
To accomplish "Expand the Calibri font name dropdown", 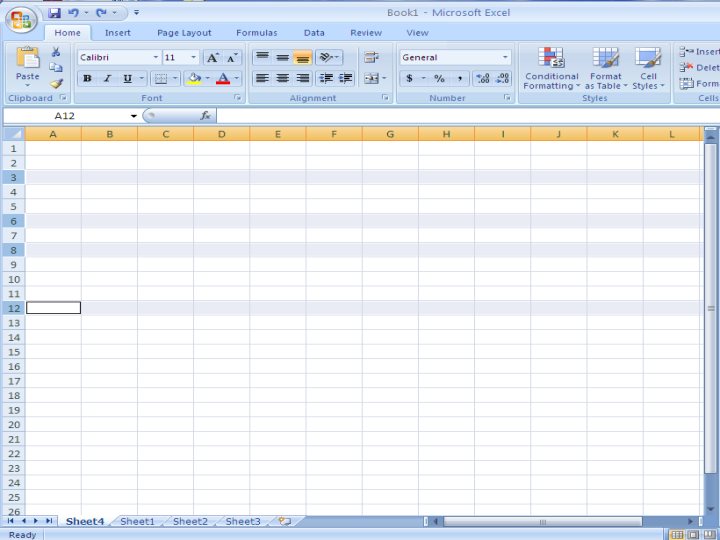I will [x=156, y=57].
